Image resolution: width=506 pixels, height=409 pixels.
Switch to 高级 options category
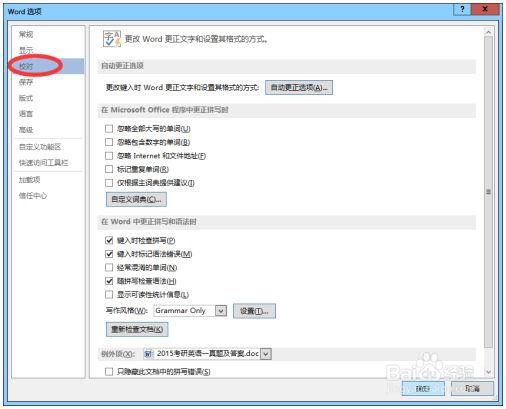point(26,130)
